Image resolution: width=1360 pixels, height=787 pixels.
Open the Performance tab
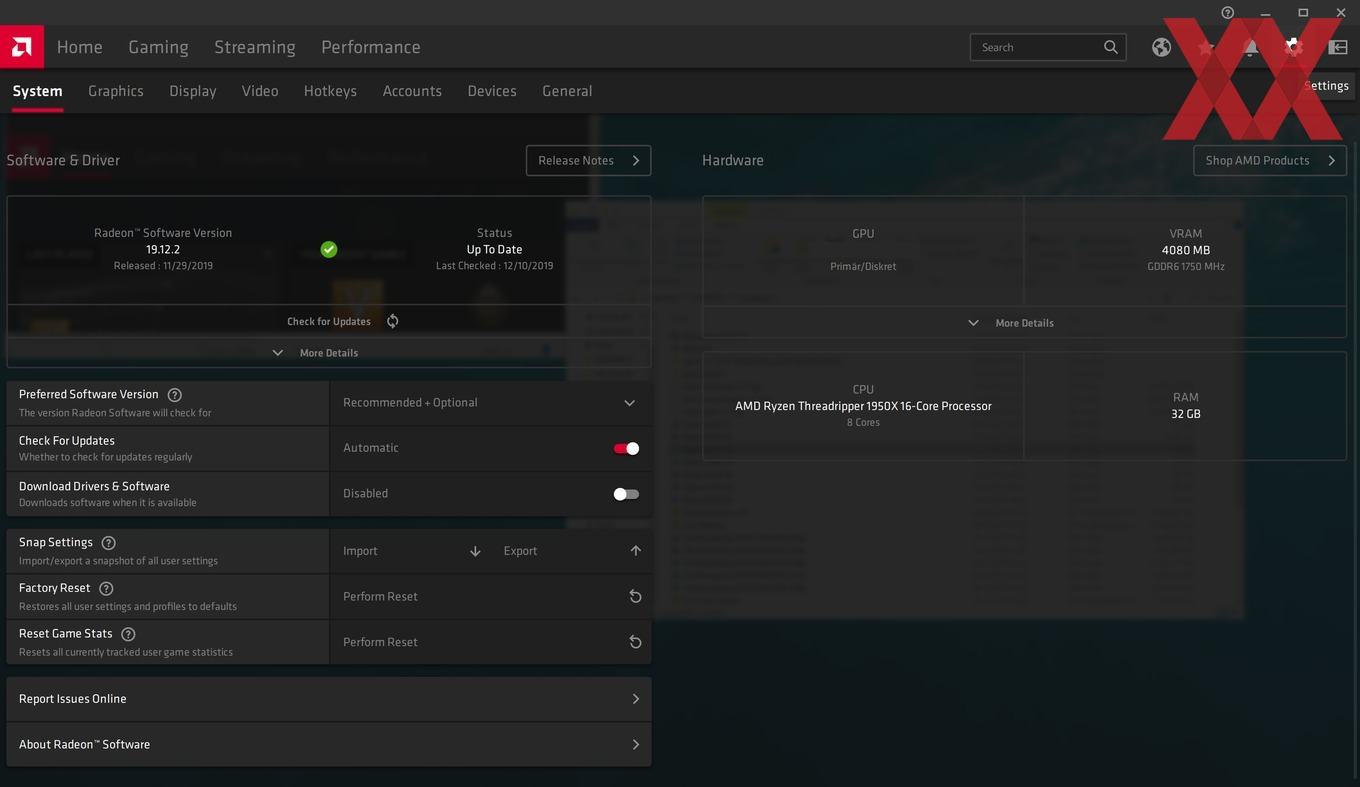pos(371,47)
